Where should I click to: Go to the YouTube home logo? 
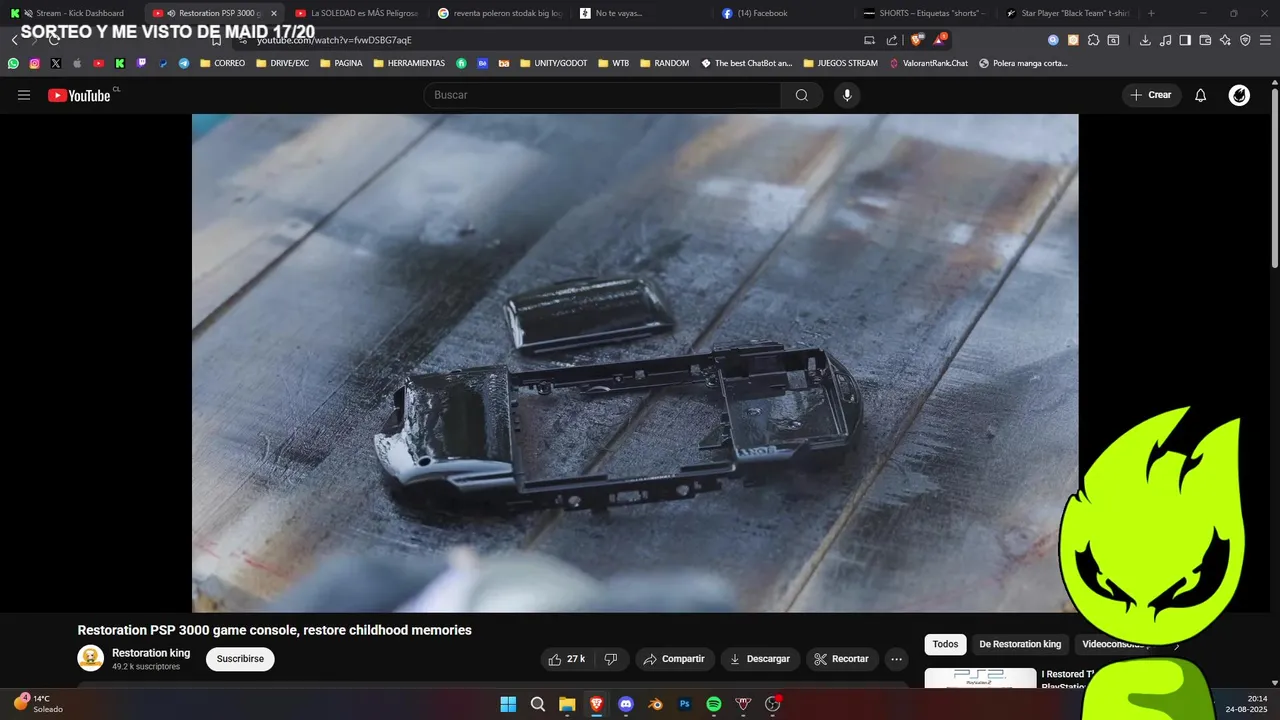point(80,95)
